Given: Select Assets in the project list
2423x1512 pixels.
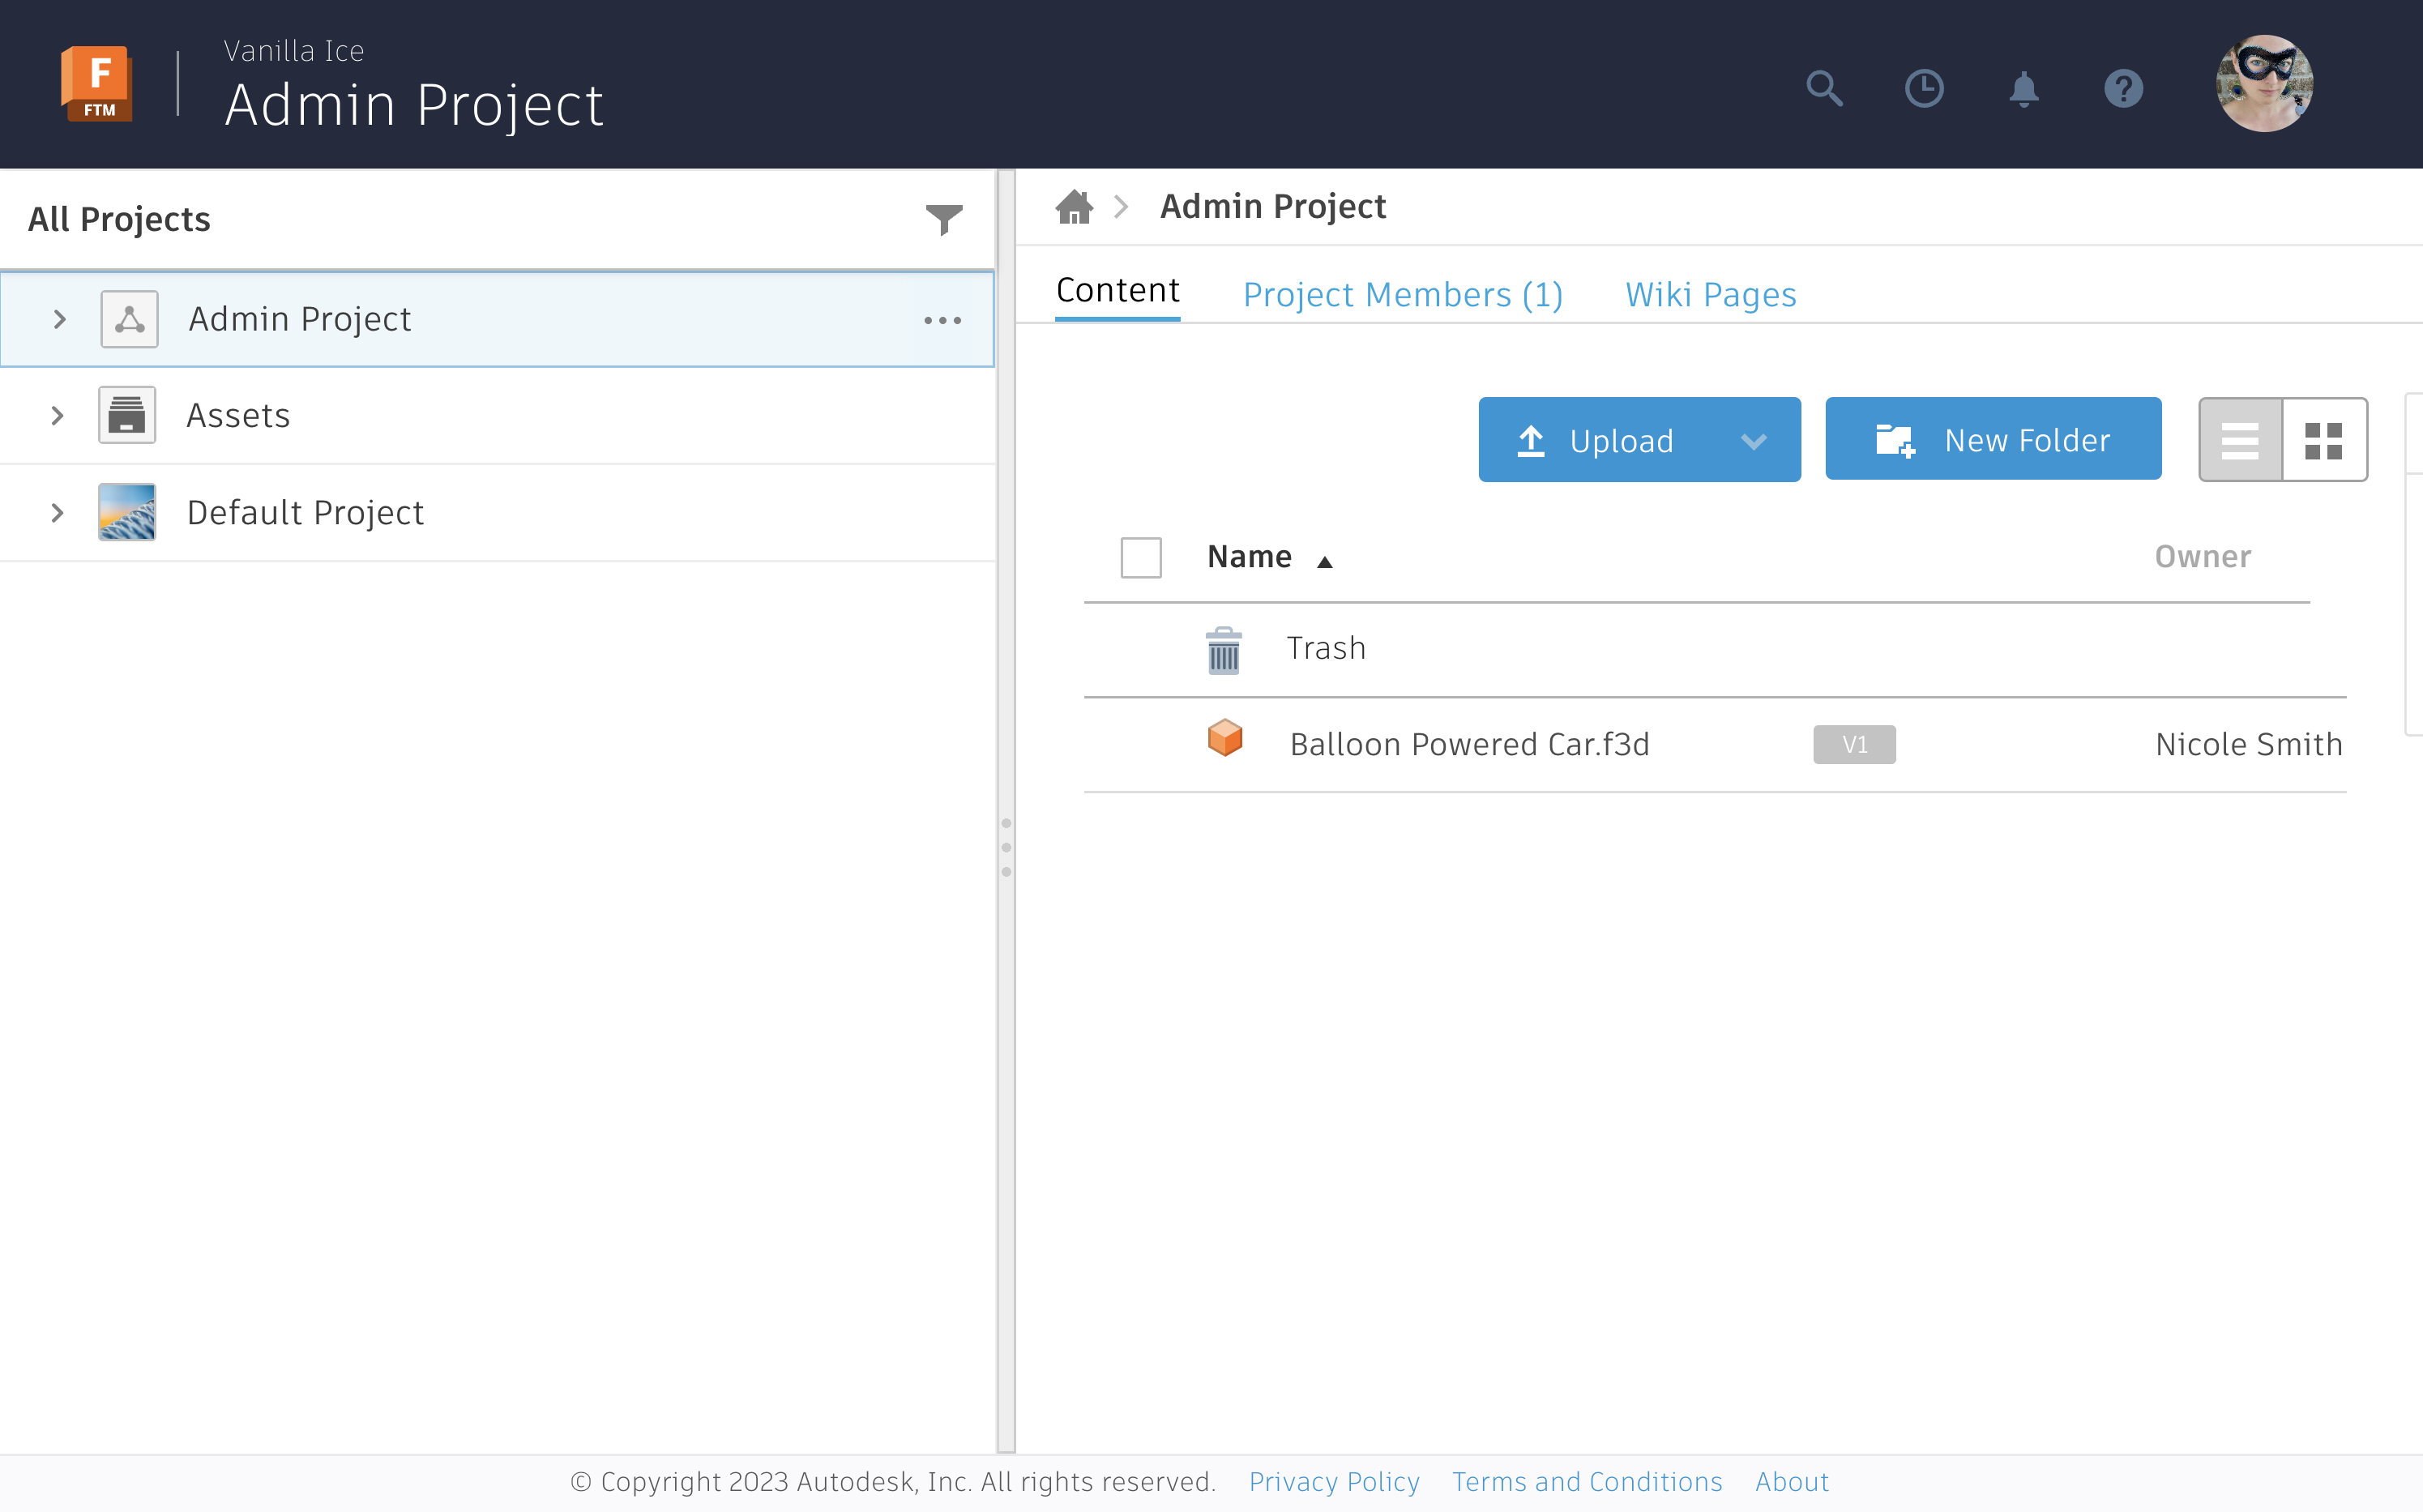Looking at the screenshot, I should (x=238, y=415).
